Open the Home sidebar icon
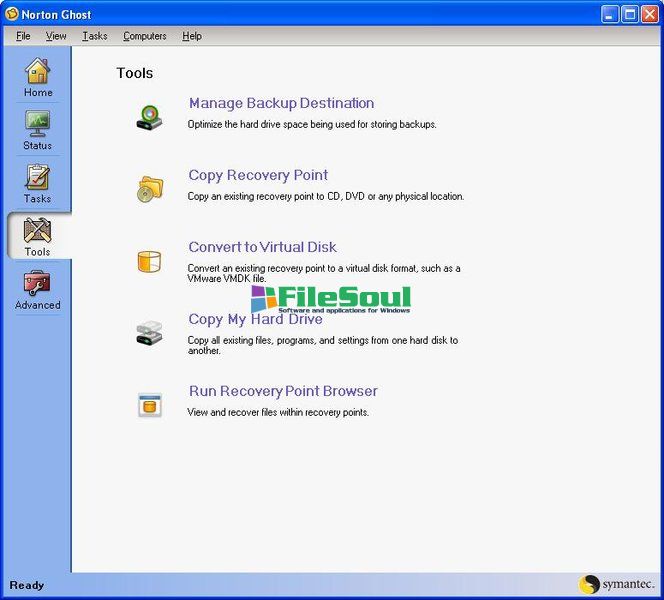The height and width of the screenshot is (600, 664). click(37, 72)
